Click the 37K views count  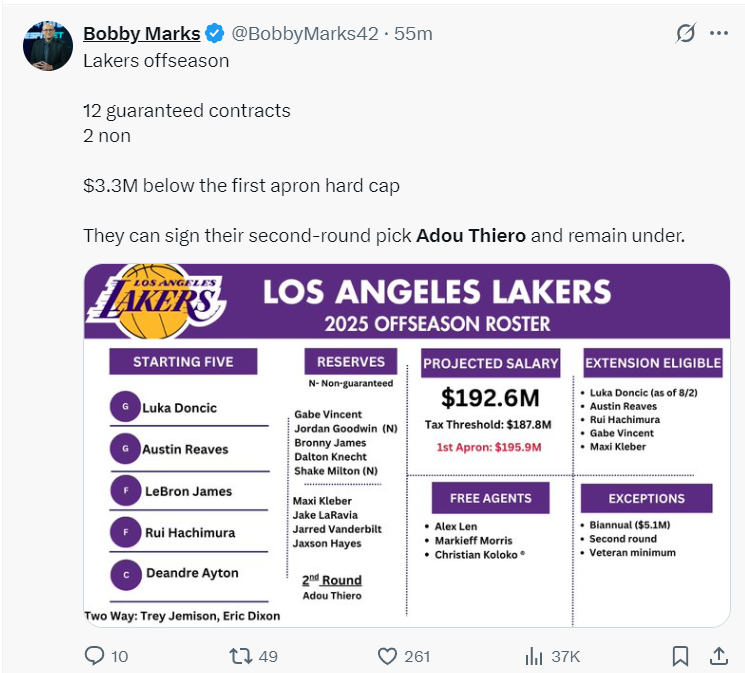click(565, 656)
